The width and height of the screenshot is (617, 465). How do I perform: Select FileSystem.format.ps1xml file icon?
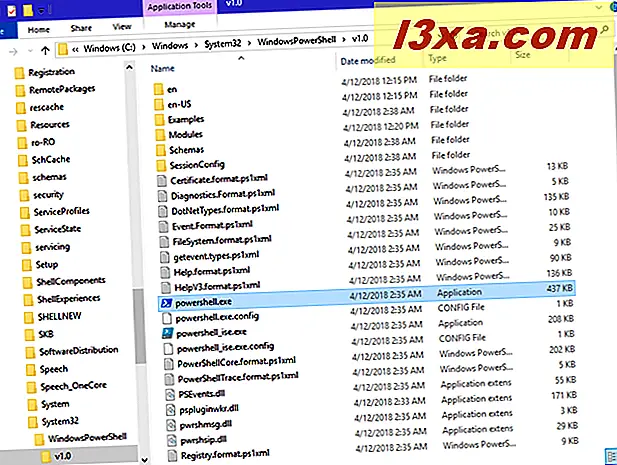(x=164, y=241)
